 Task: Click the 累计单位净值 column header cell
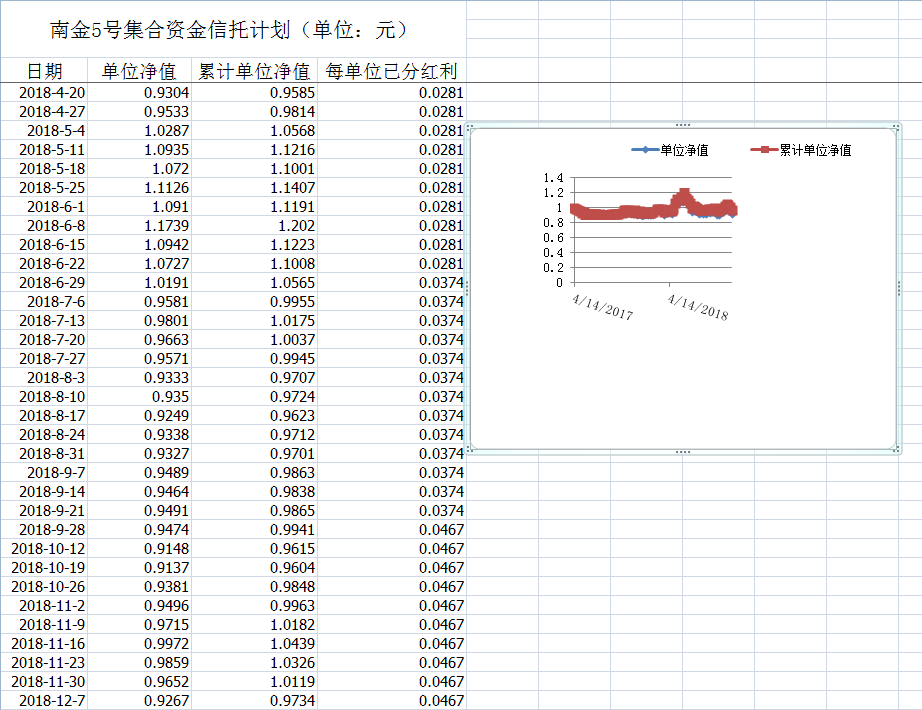coord(254,71)
